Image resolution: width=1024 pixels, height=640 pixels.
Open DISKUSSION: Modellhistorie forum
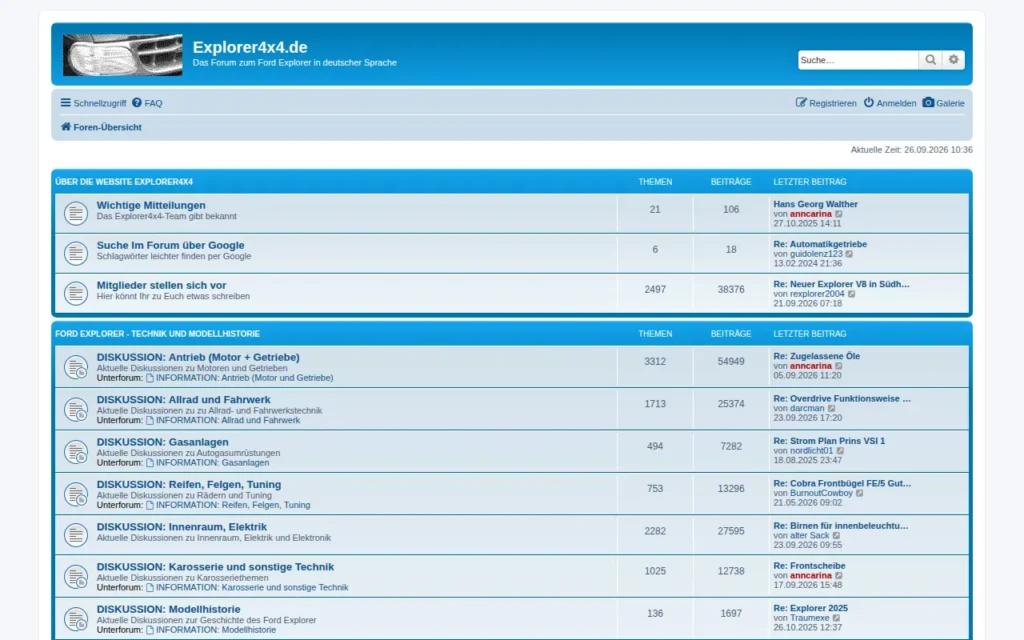(x=168, y=609)
